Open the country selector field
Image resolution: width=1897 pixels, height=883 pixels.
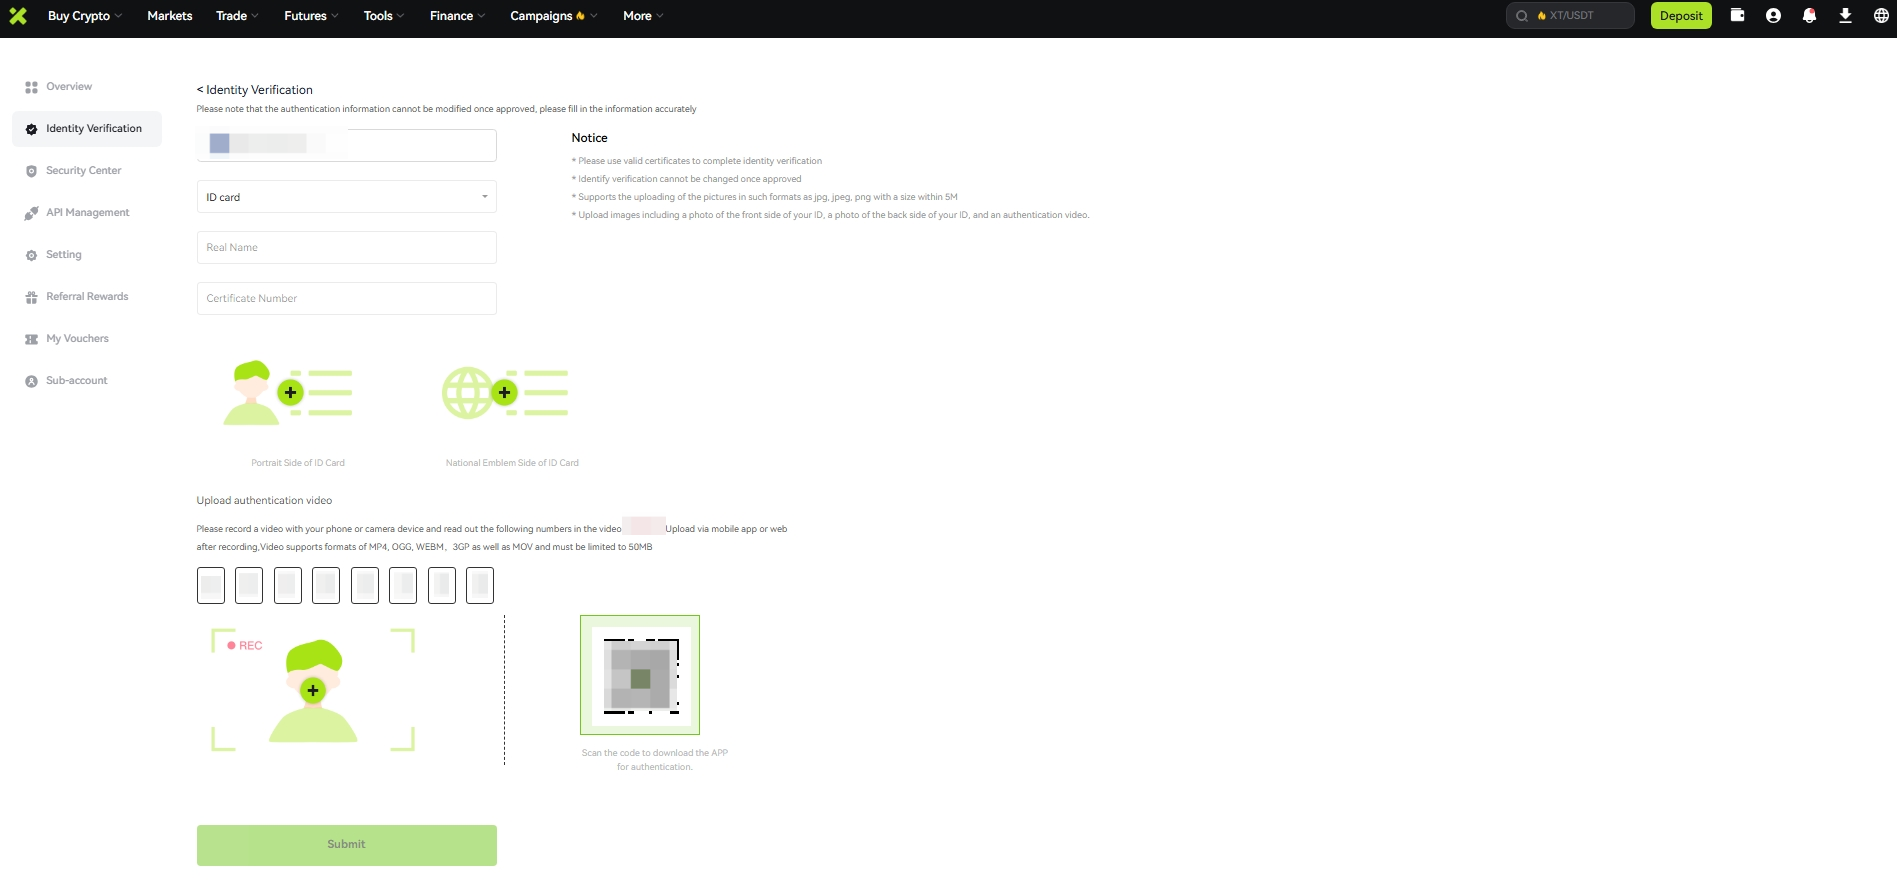pyautogui.click(x=346, y=145)
